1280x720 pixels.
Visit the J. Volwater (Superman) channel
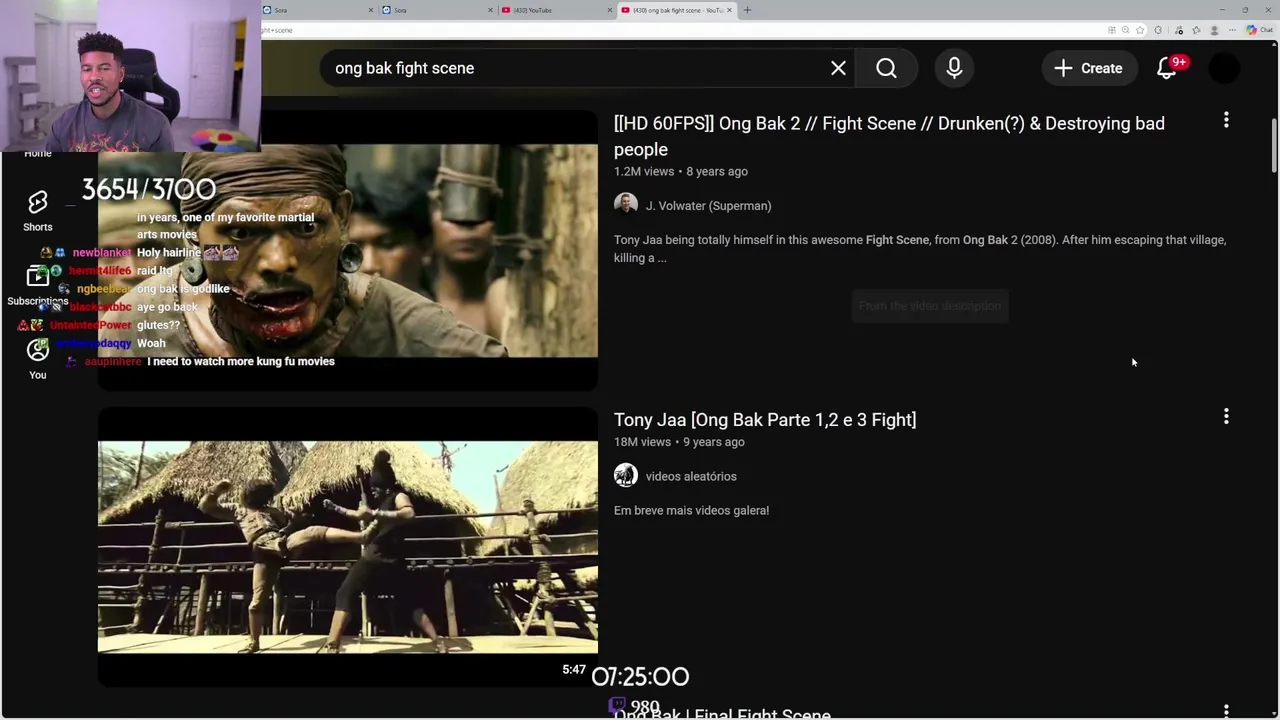pyautogui.click(x=708, y=206)
